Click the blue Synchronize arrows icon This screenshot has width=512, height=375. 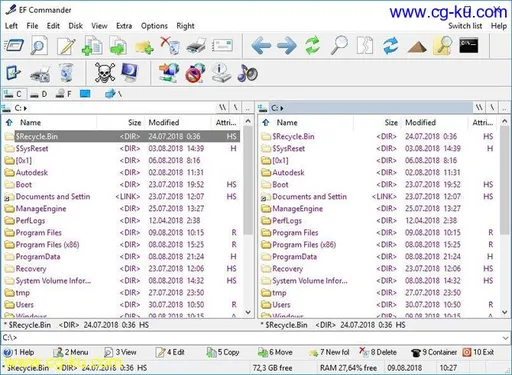pyautogui.click(x=391, y=46)
